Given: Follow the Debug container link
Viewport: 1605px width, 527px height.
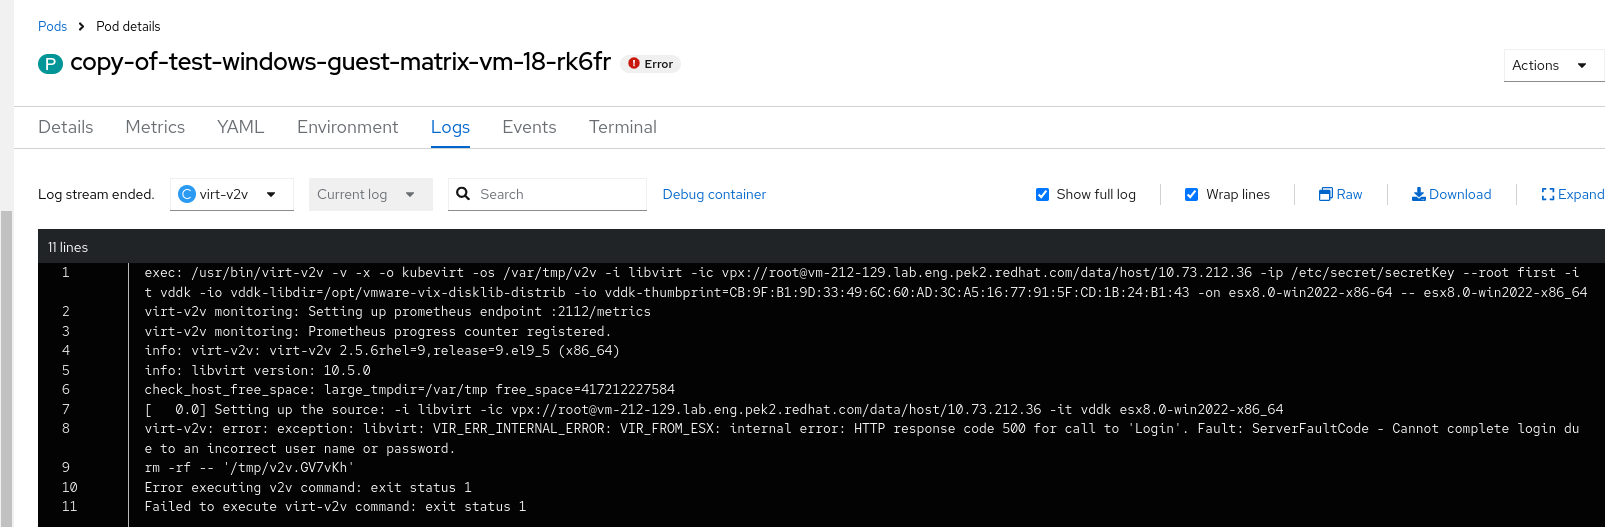Looking at the screenshot, I should point(714,194).
